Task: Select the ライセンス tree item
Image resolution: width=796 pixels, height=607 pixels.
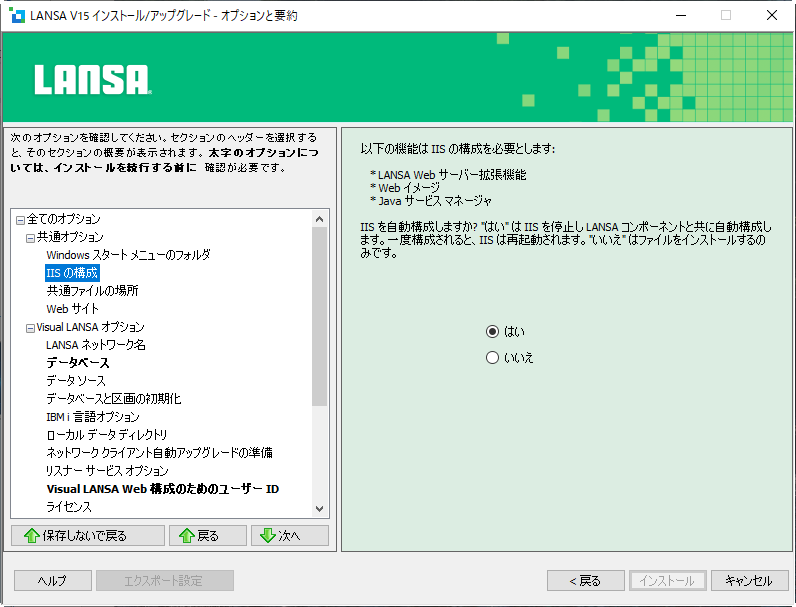Action: pyautogui.click(x=69, y=507)
